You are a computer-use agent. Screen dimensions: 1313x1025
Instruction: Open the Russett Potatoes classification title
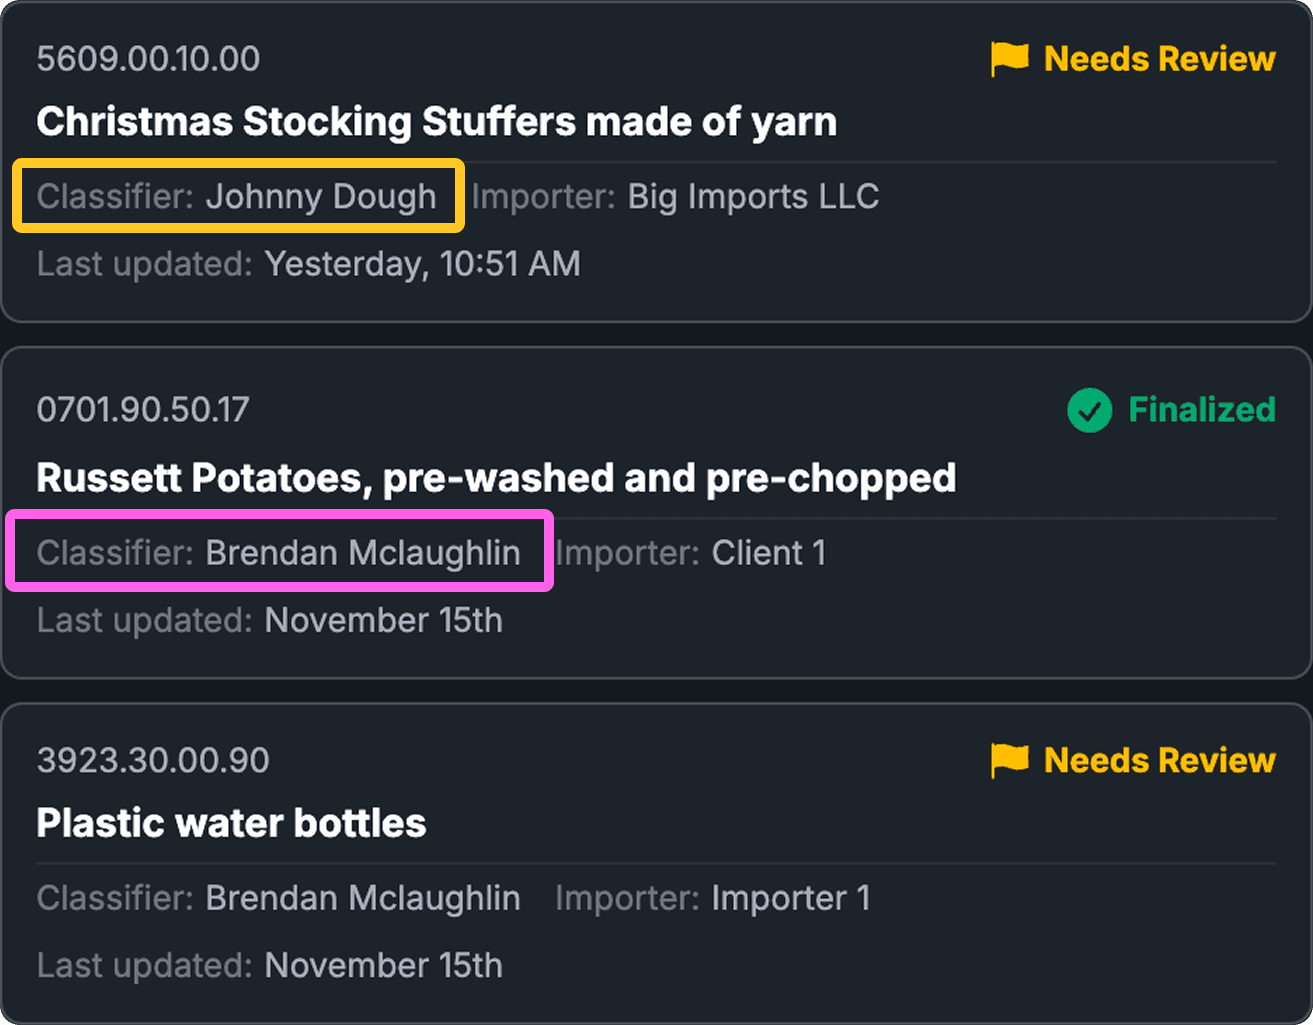(x=496, y=478)
